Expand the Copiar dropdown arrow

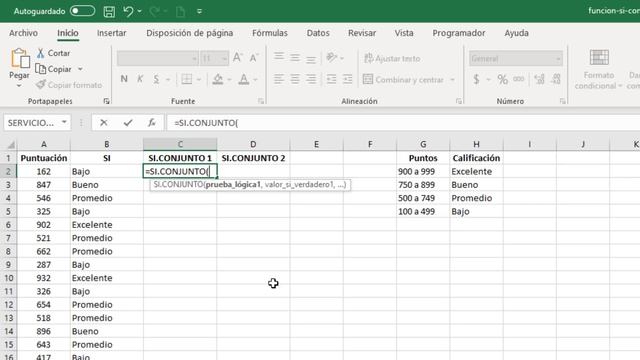tap(80, 69)
